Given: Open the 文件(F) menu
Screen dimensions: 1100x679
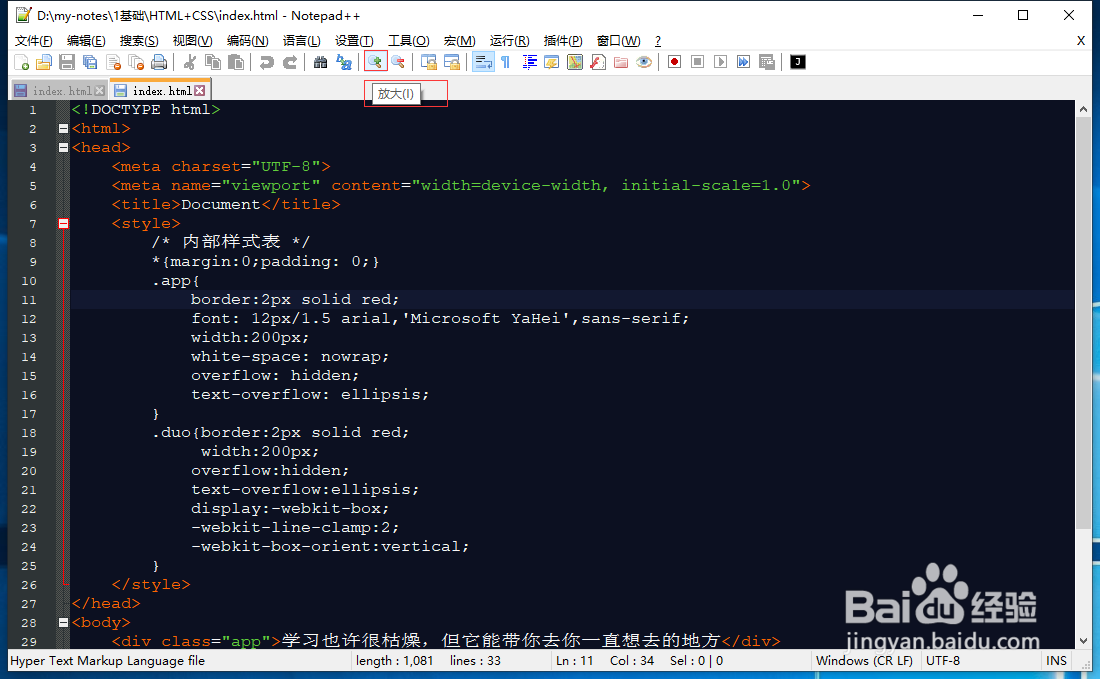Looking at the screenshot, I should point(34,41).
